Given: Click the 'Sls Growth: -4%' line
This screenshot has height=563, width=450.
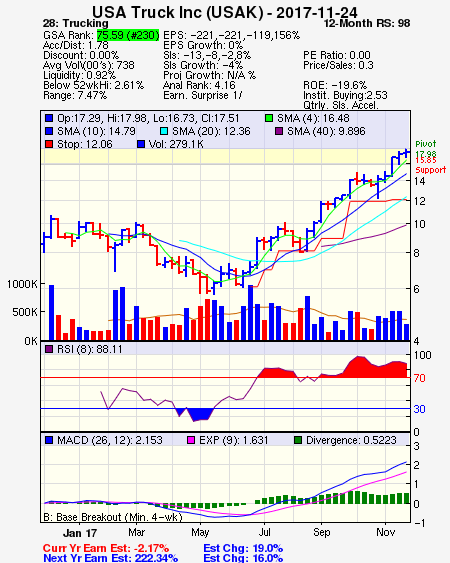Looking at the screenshot, I should click(x=203, y=65).
